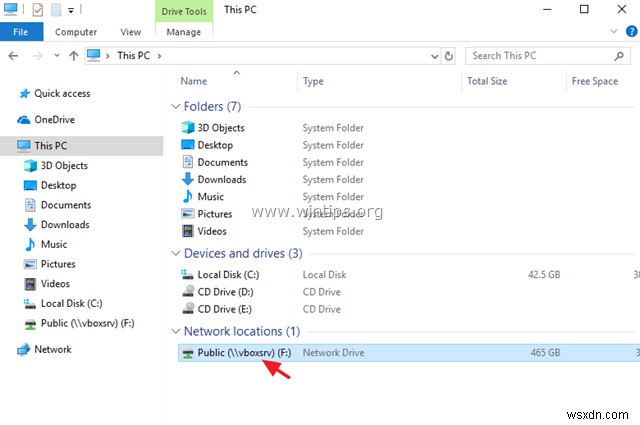
Task: Click the Forward navigation arrow
Action: pos(37,56)
